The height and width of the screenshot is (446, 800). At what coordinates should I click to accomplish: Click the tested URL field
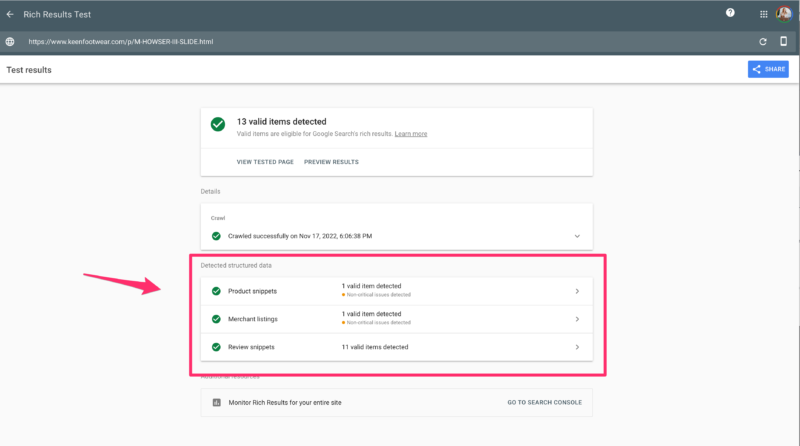click(120, 42)
